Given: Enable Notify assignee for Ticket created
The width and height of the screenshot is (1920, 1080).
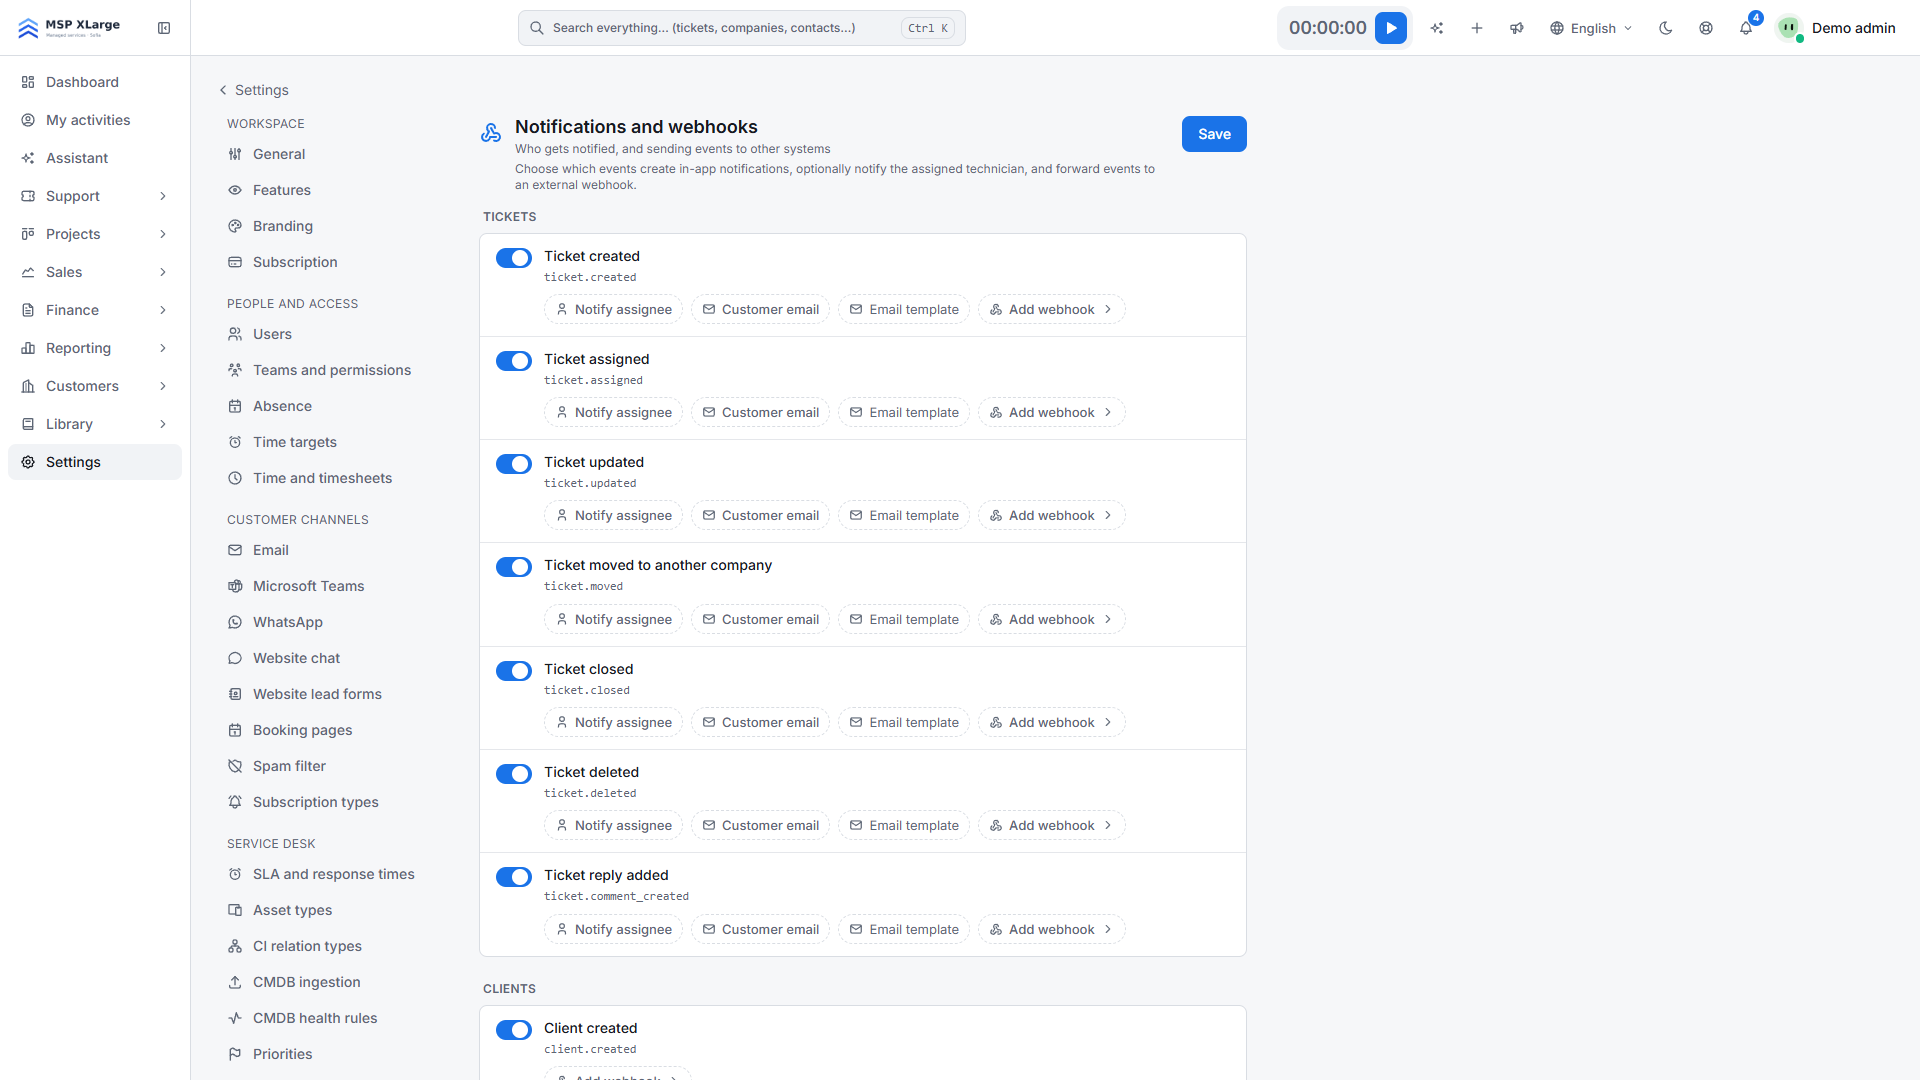Looking at the screenshot, I should point(614,310).
